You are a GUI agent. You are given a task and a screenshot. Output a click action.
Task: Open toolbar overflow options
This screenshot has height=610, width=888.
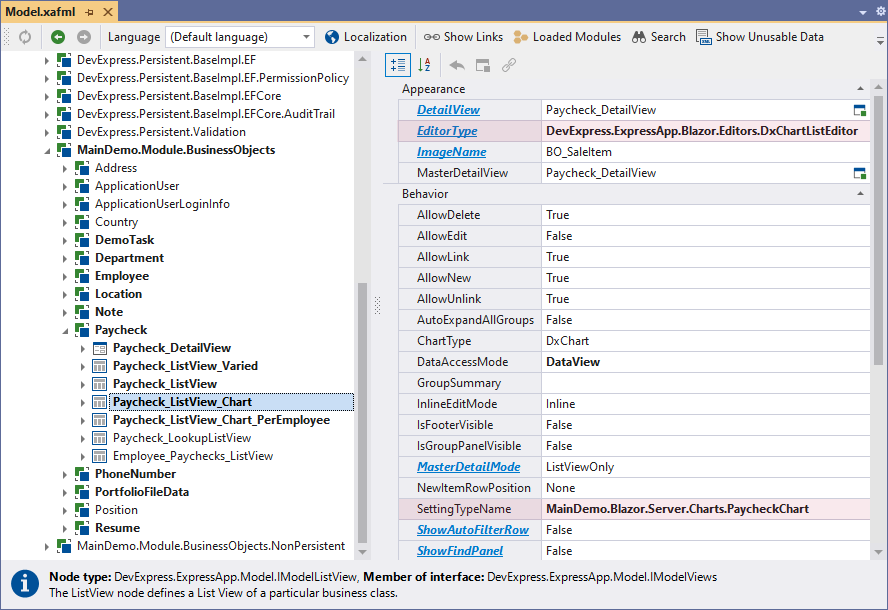(x=880, y=40)
